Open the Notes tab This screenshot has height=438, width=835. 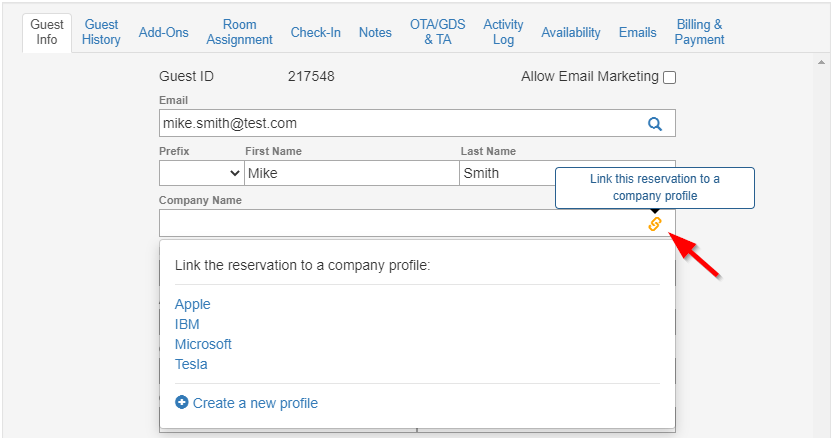click(375, 32)
